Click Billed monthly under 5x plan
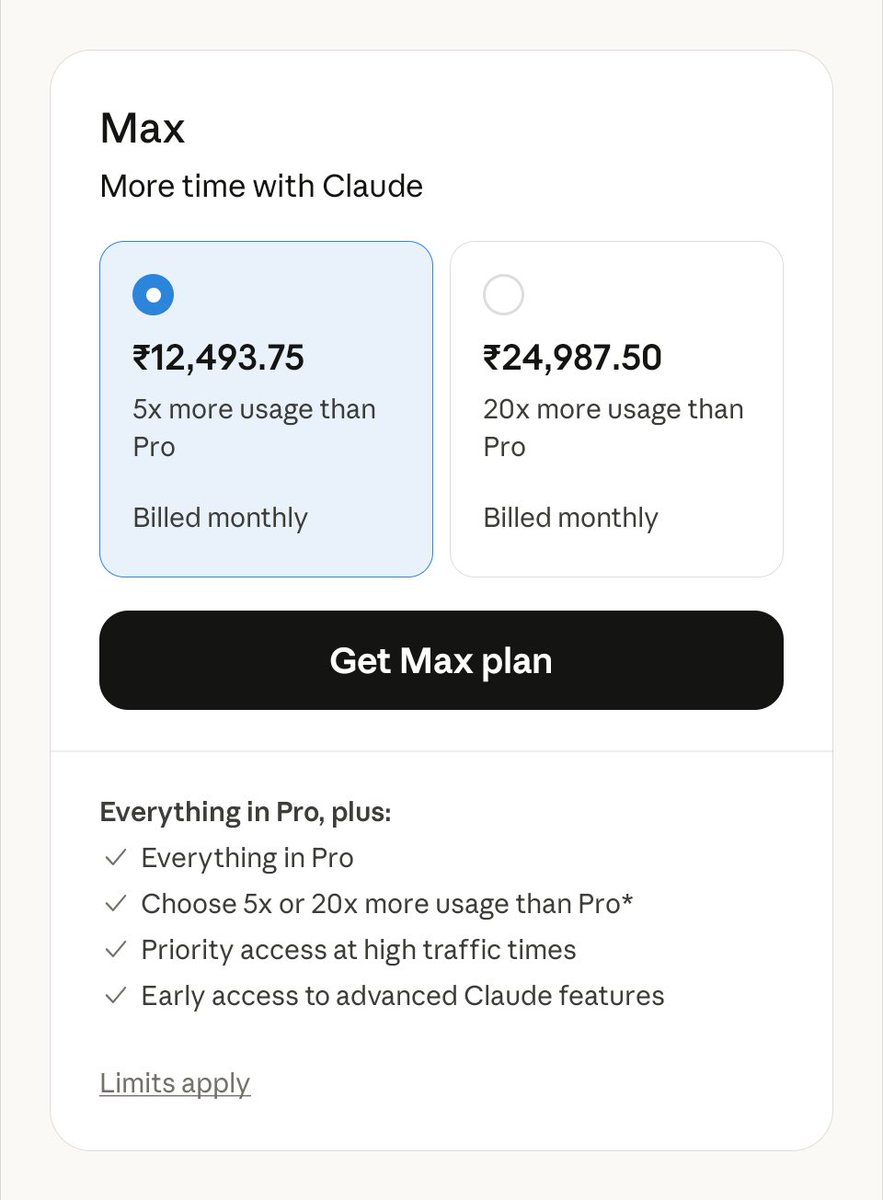883x1200 pixels. 220,518
